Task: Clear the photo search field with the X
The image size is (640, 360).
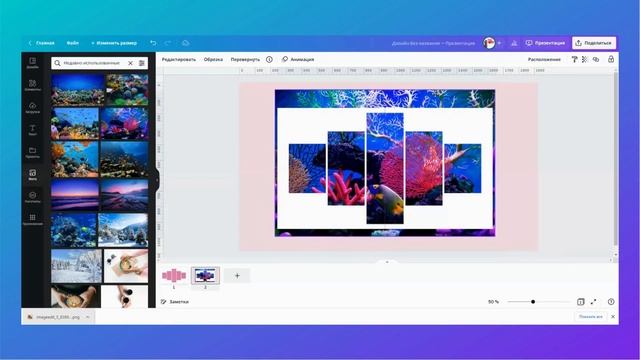Action: pyautogui.click(x=130, y=63)
